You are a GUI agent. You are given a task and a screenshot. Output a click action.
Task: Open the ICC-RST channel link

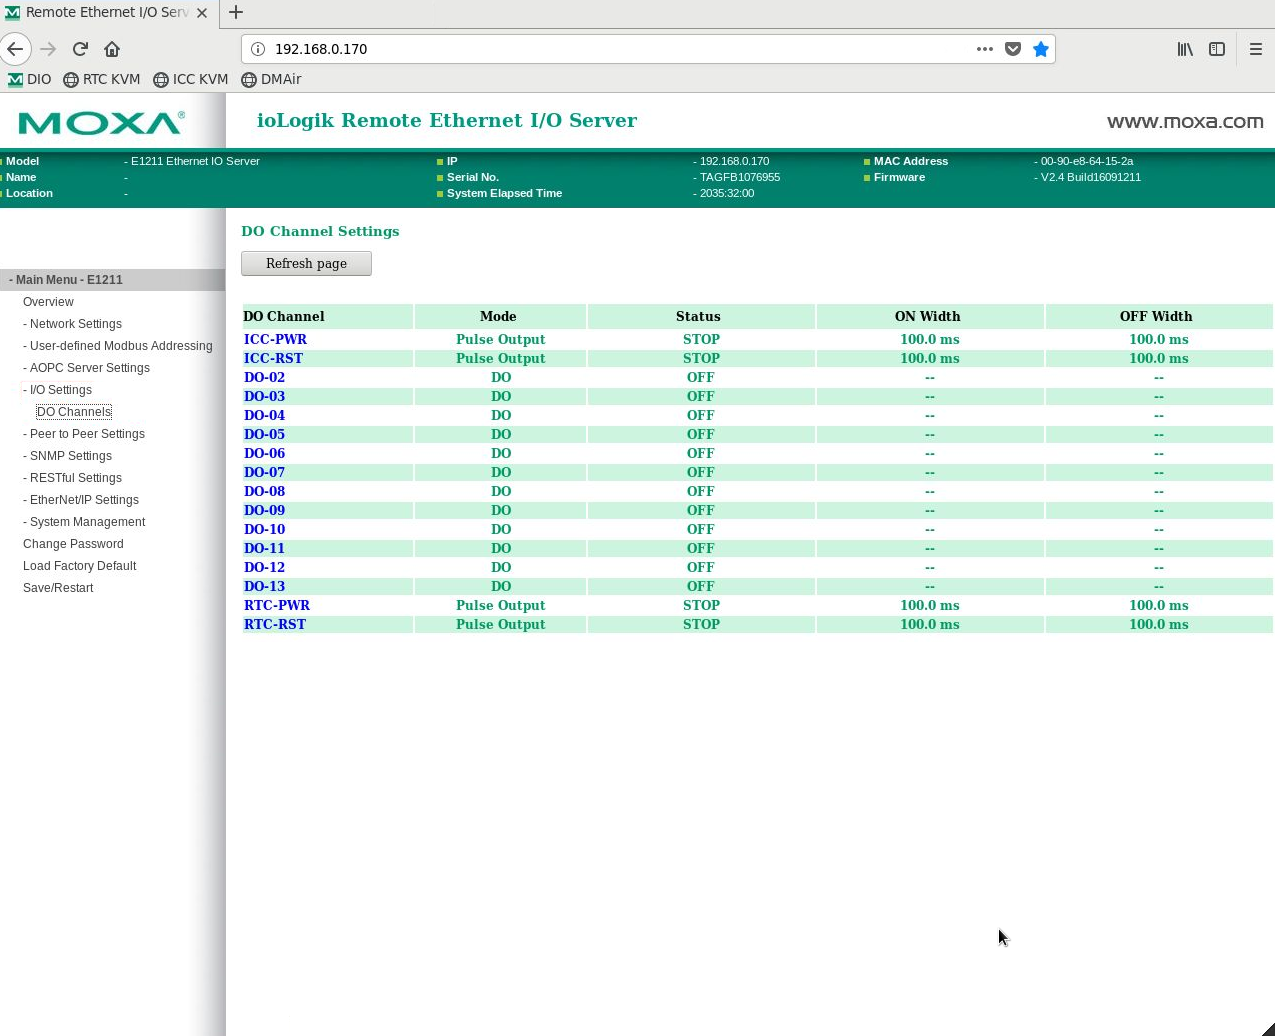273,358
